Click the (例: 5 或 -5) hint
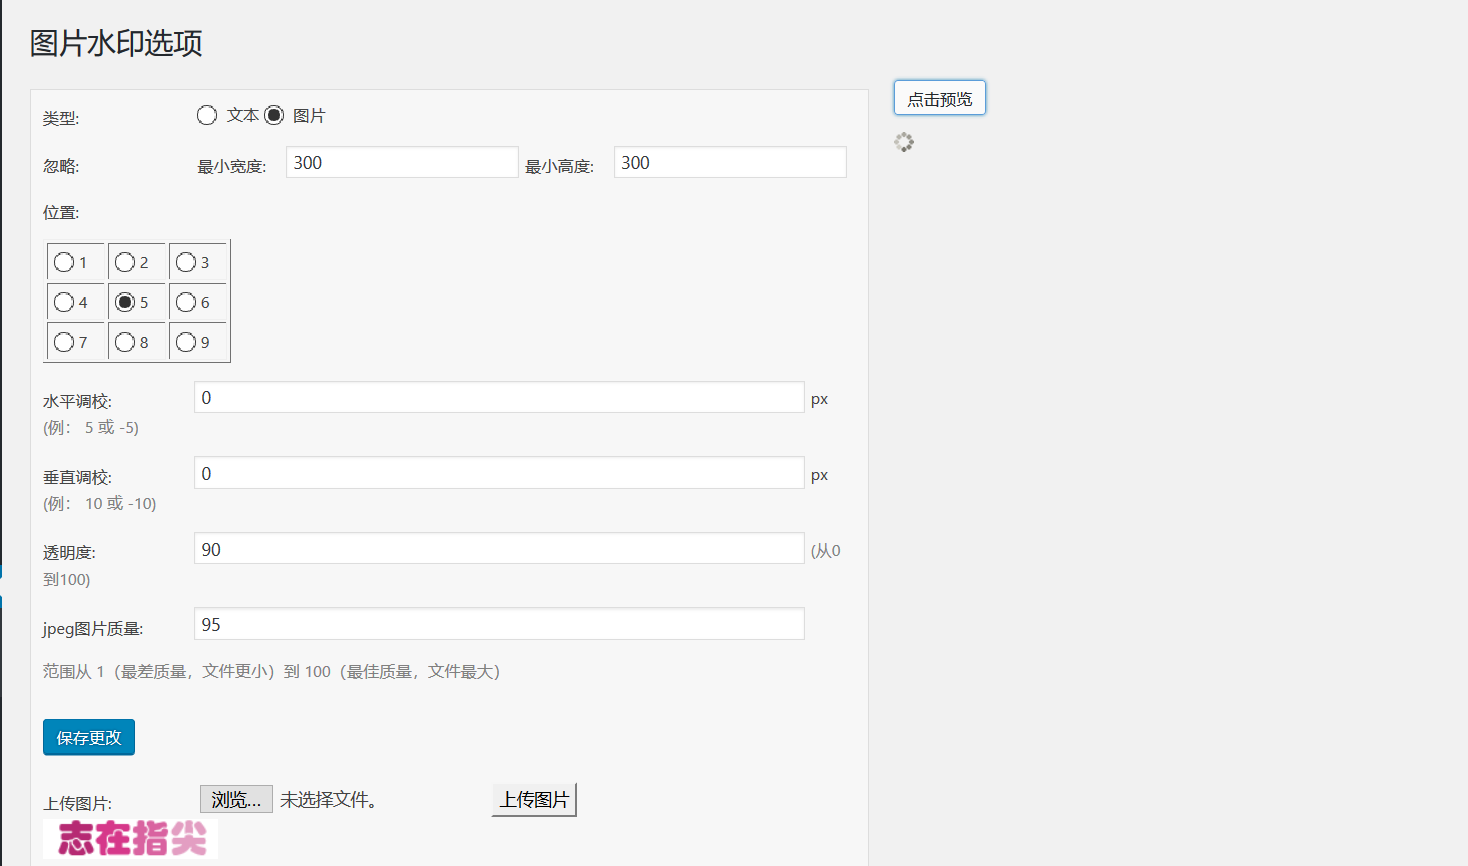1468x866 pixels. 91,427
